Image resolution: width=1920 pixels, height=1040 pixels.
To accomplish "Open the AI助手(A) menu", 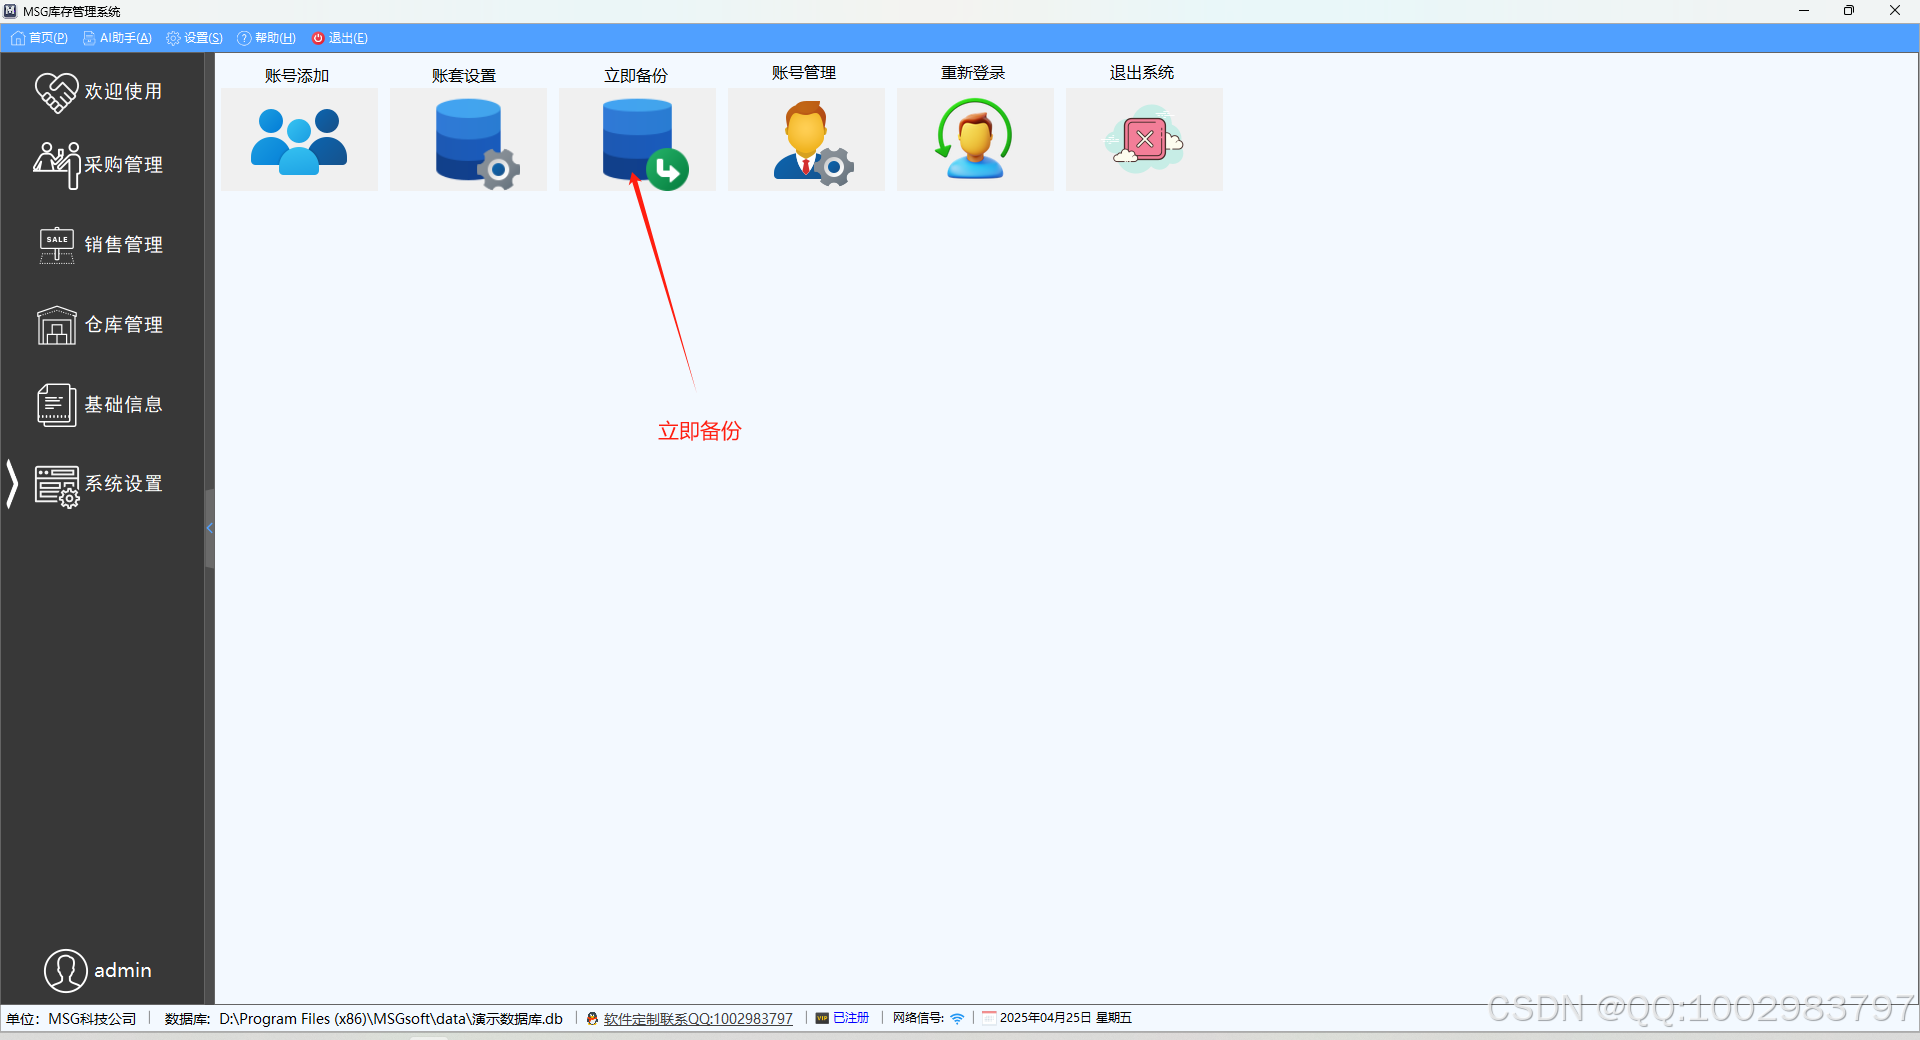I will pyautogui.click(x=117, y=38).
